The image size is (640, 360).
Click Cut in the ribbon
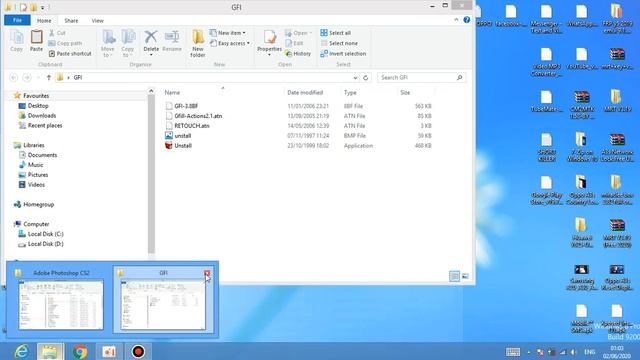57,33
